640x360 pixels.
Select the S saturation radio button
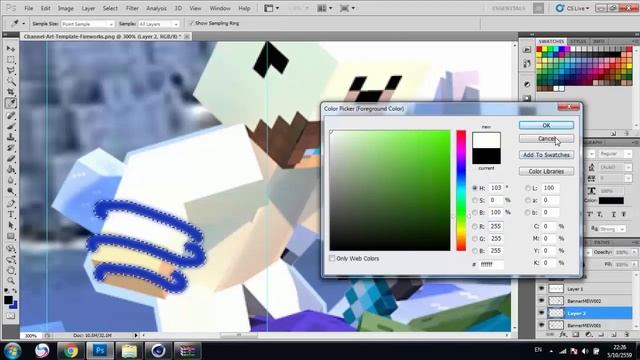pyautogui.click(x=474, y=200)
